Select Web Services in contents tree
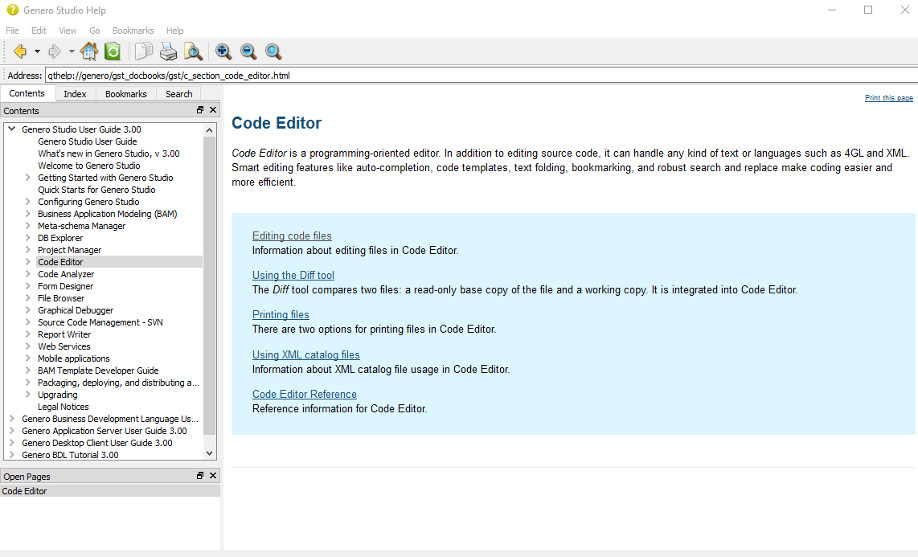Viewport: 918px width, 557px height. click(x=64, y=347)
